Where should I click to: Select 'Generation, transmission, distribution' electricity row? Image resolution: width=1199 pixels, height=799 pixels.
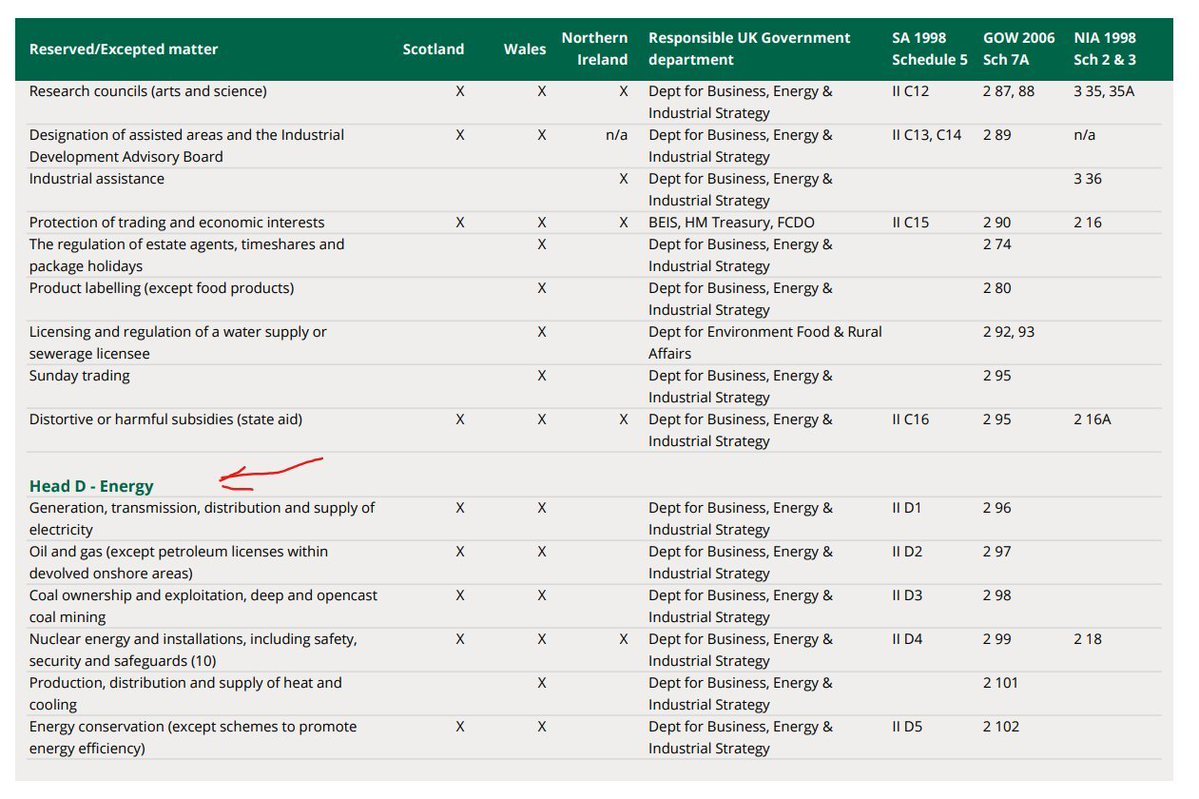pos(202,518)
